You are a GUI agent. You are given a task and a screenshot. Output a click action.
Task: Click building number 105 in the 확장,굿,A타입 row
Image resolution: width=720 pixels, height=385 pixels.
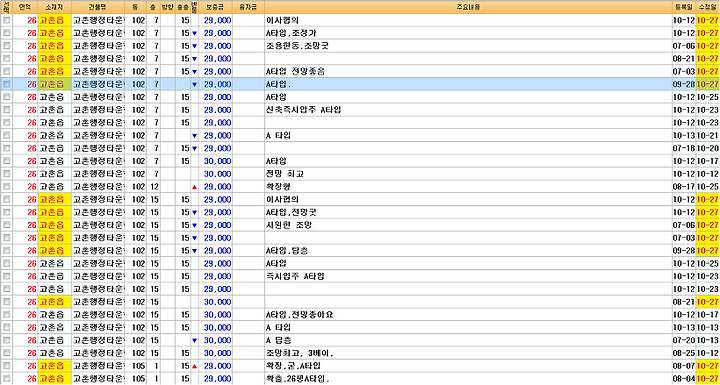coord(138,366)
